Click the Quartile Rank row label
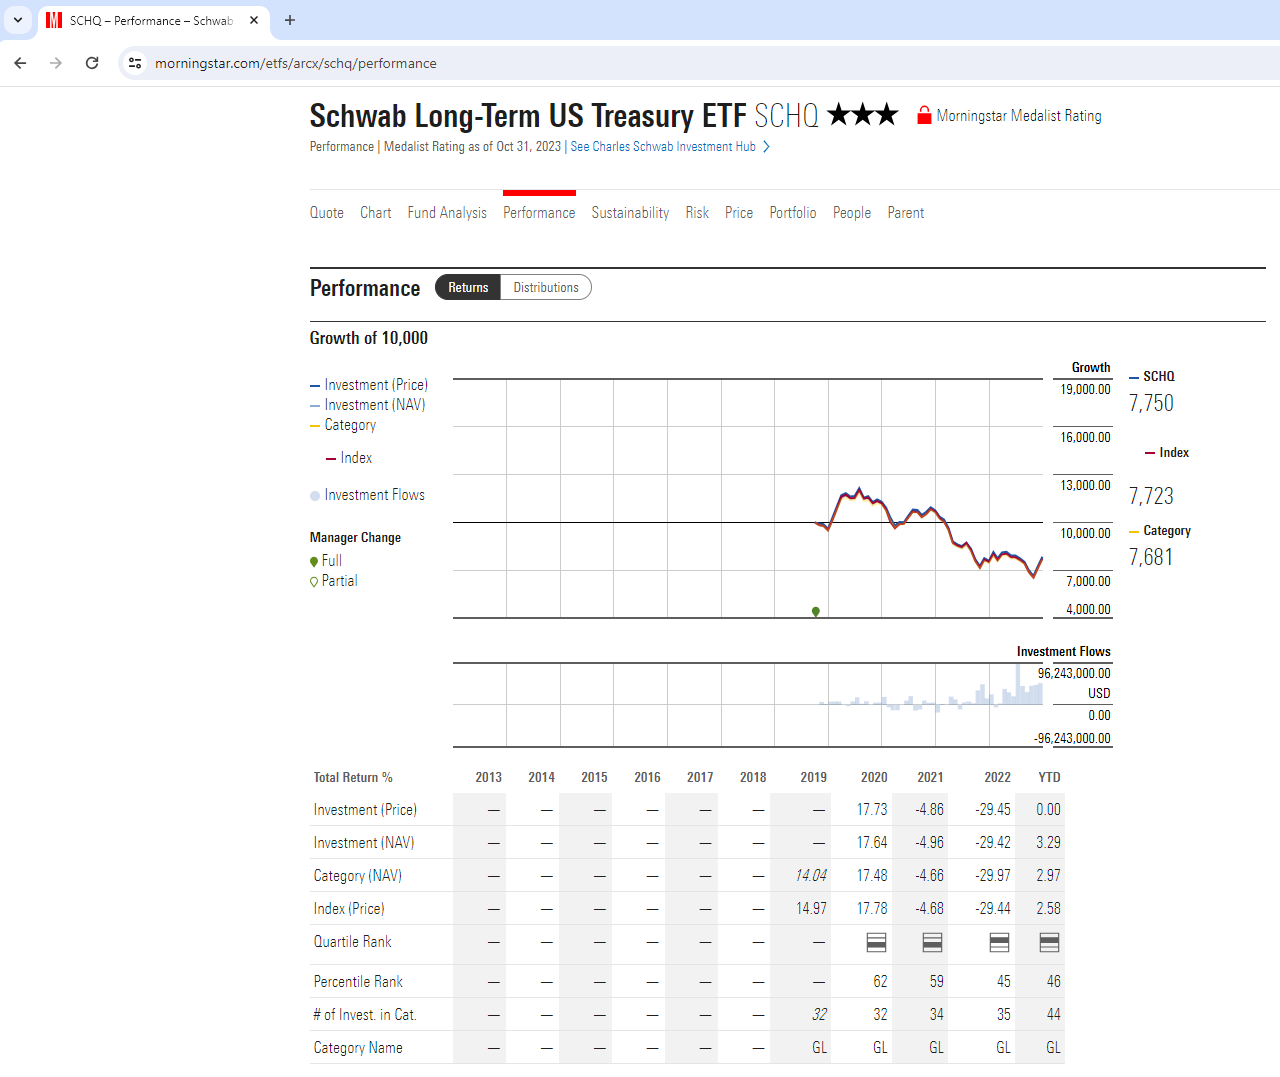 tap(352, 942)
